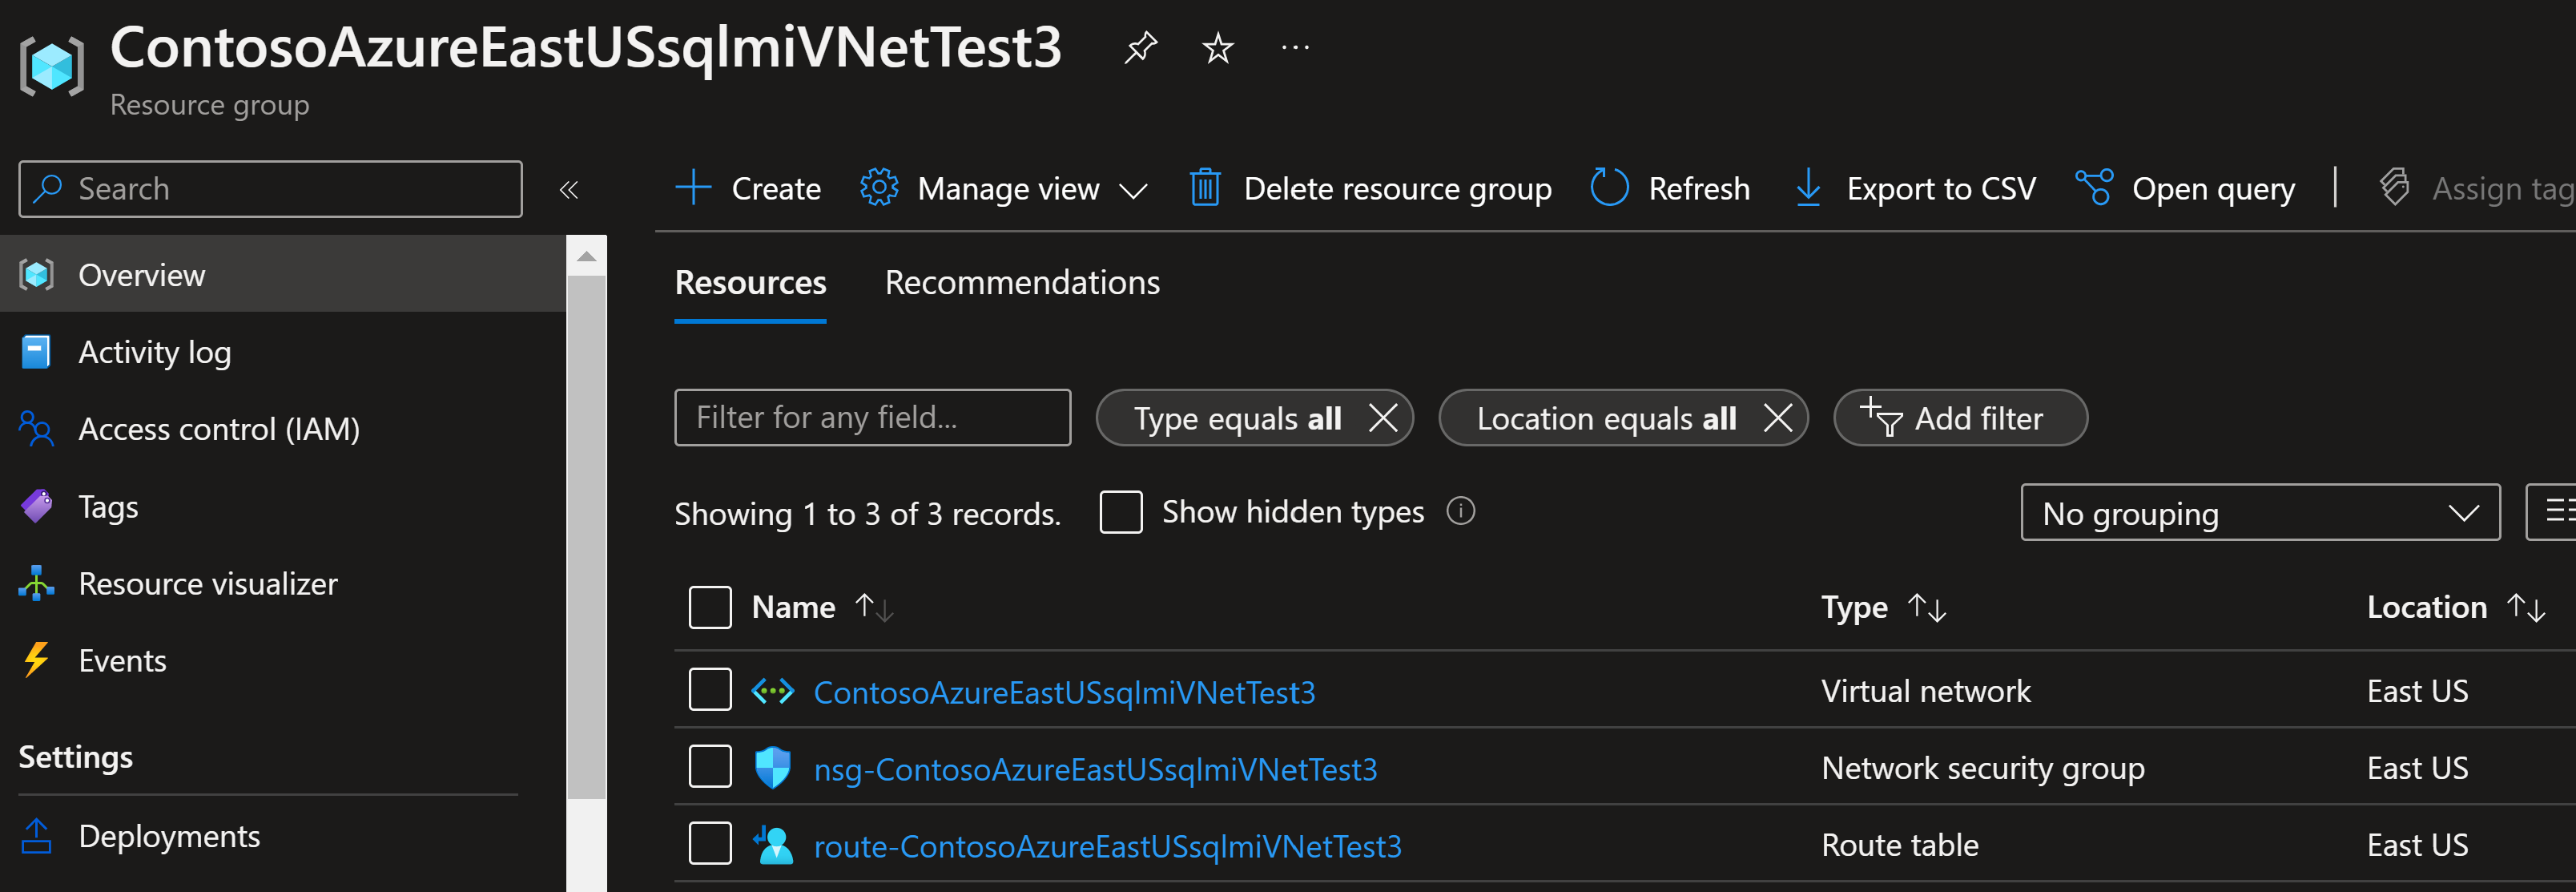
Task: Check the nsg-ContosoAzureEastUSsqlmiVNetTest3 row checkbox
Action: point(710,768)
